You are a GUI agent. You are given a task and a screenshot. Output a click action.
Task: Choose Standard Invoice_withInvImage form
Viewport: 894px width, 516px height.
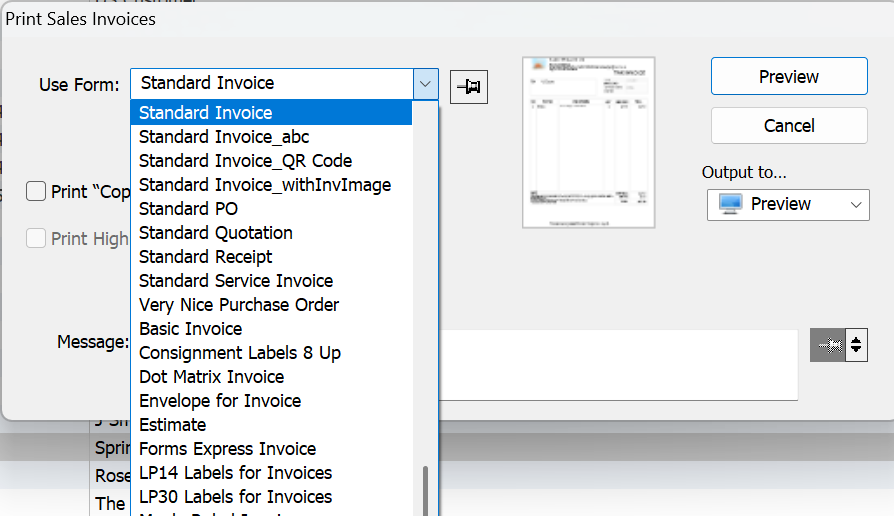point(271,185)
